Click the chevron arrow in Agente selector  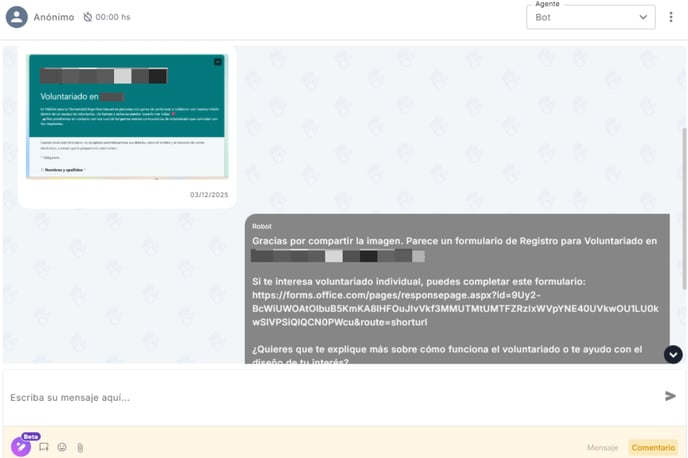pos(643,17)
